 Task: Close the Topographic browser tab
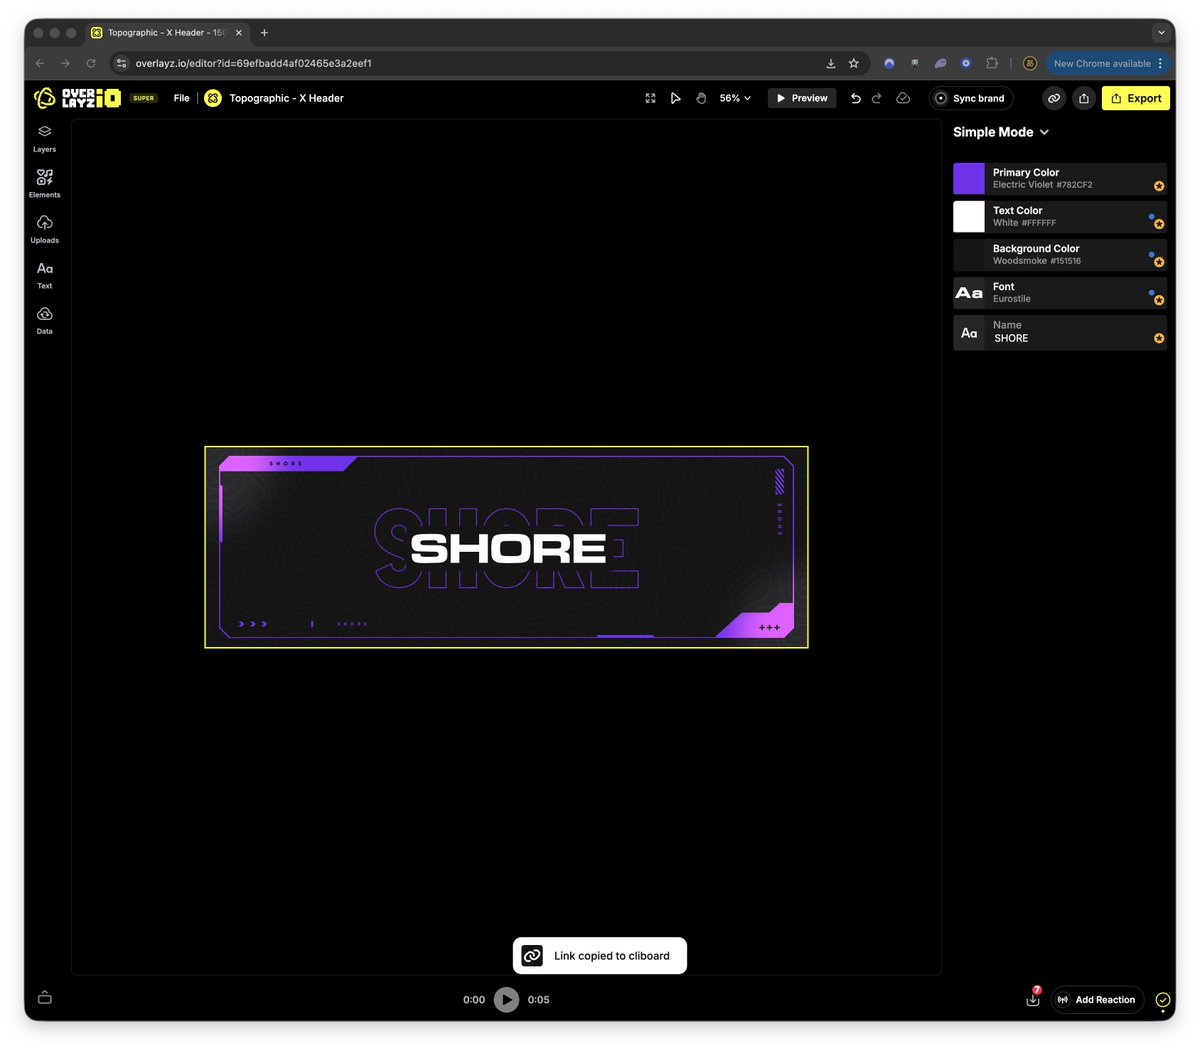pyautogui.click(x=238, y=32)
